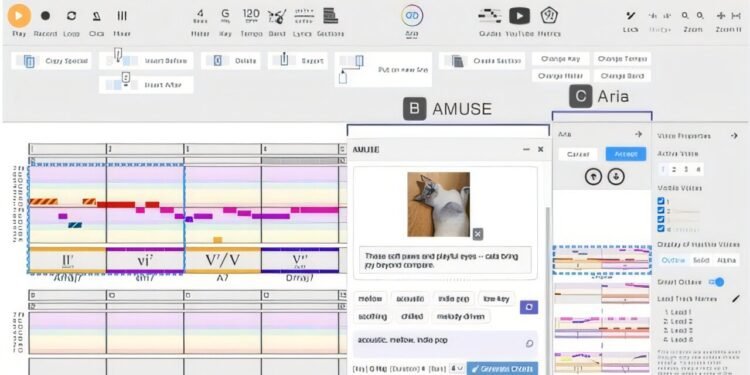
Task: Click the cat lyric text box in AMUSE
Action: point(445,260)
